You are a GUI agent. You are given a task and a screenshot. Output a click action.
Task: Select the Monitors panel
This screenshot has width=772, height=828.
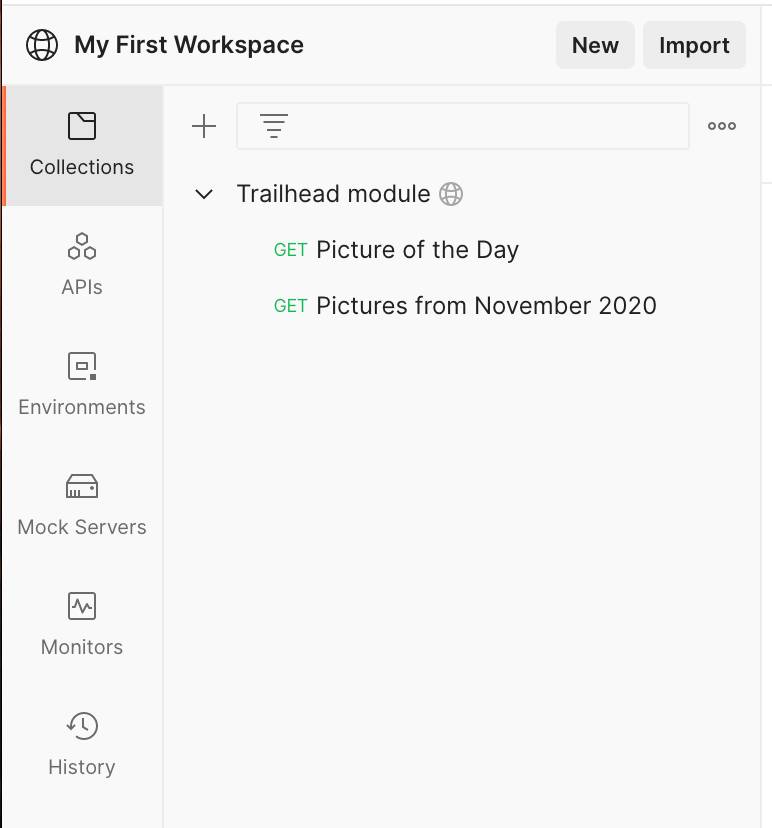[81, 625]
